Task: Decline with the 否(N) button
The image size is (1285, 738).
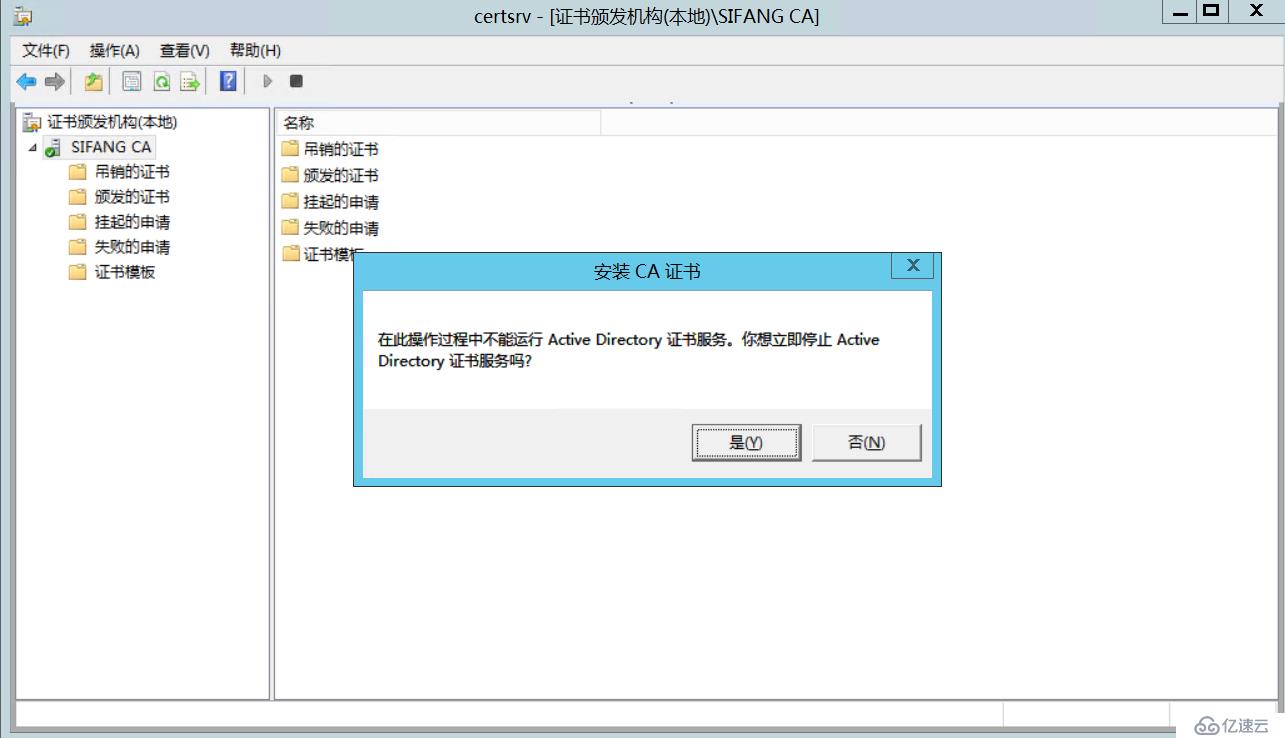Action: click(x=866, y=442)
